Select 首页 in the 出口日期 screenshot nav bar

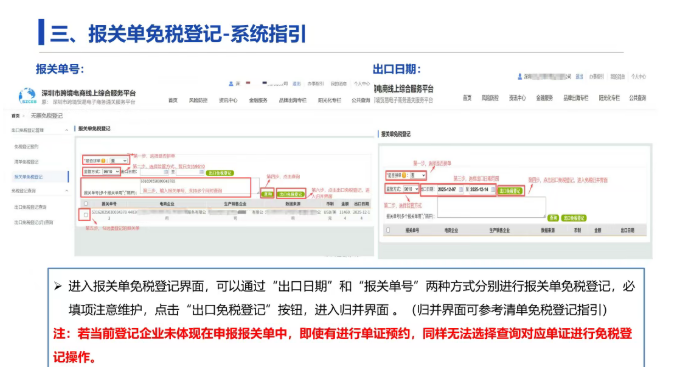click(467, 98)
